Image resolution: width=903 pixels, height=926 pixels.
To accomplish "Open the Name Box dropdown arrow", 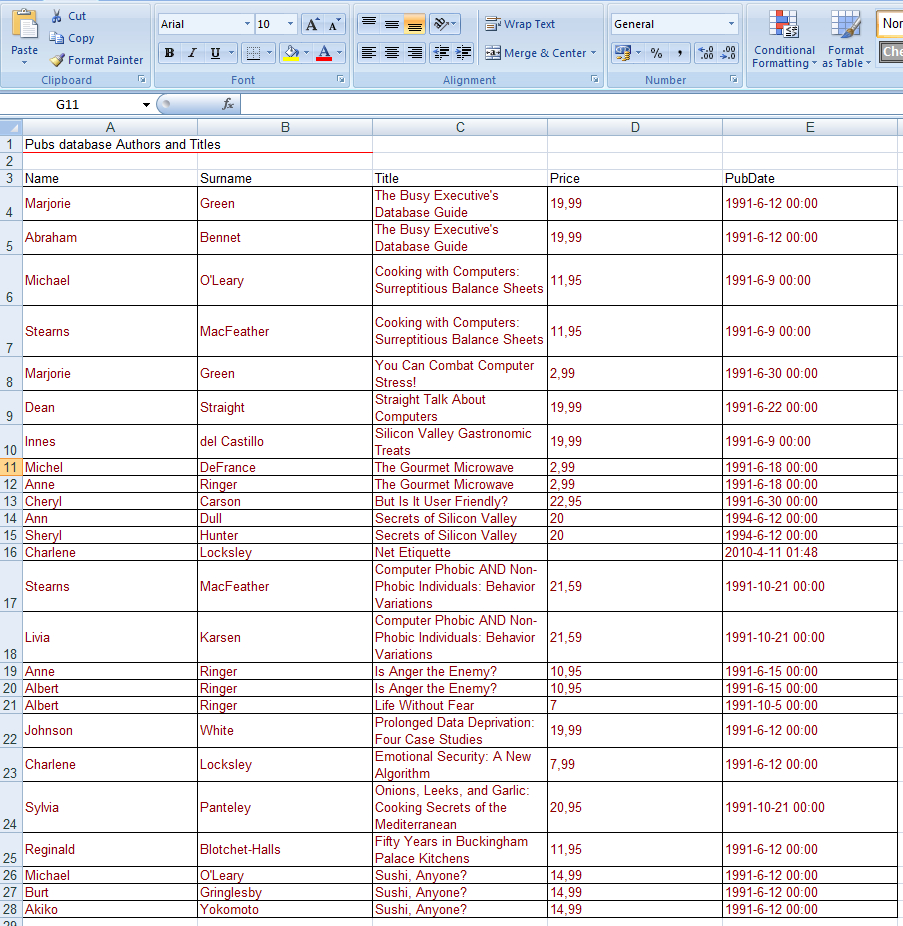I will 147,104.
